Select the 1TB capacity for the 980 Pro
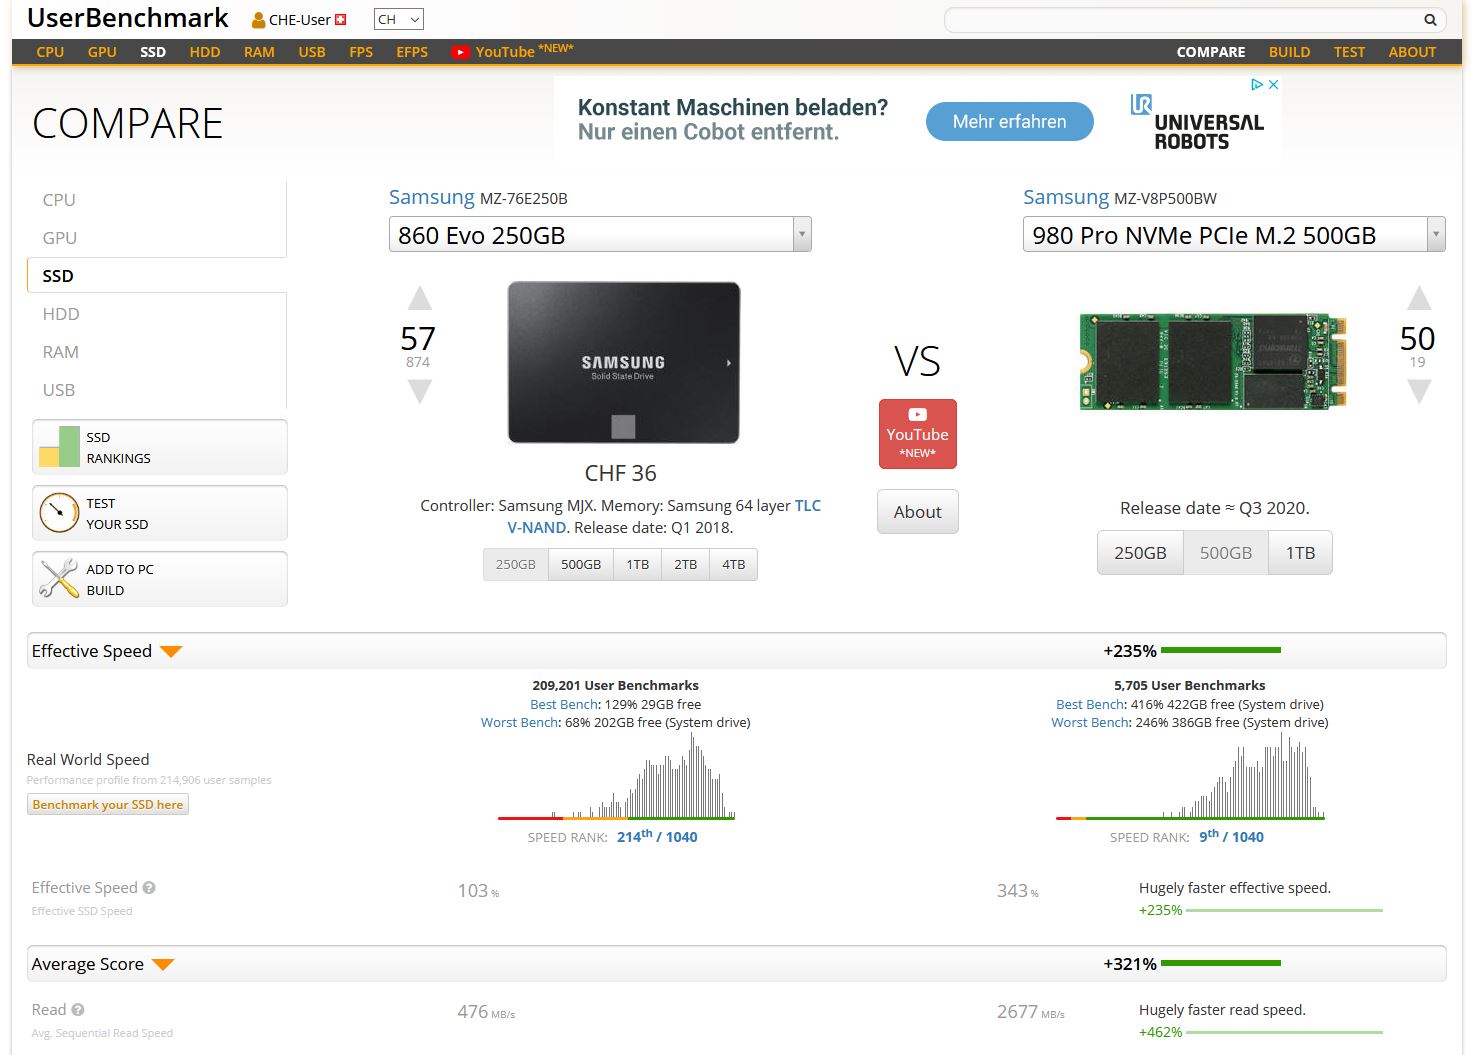The image size is (1476, 1055). coord(1299,552)
